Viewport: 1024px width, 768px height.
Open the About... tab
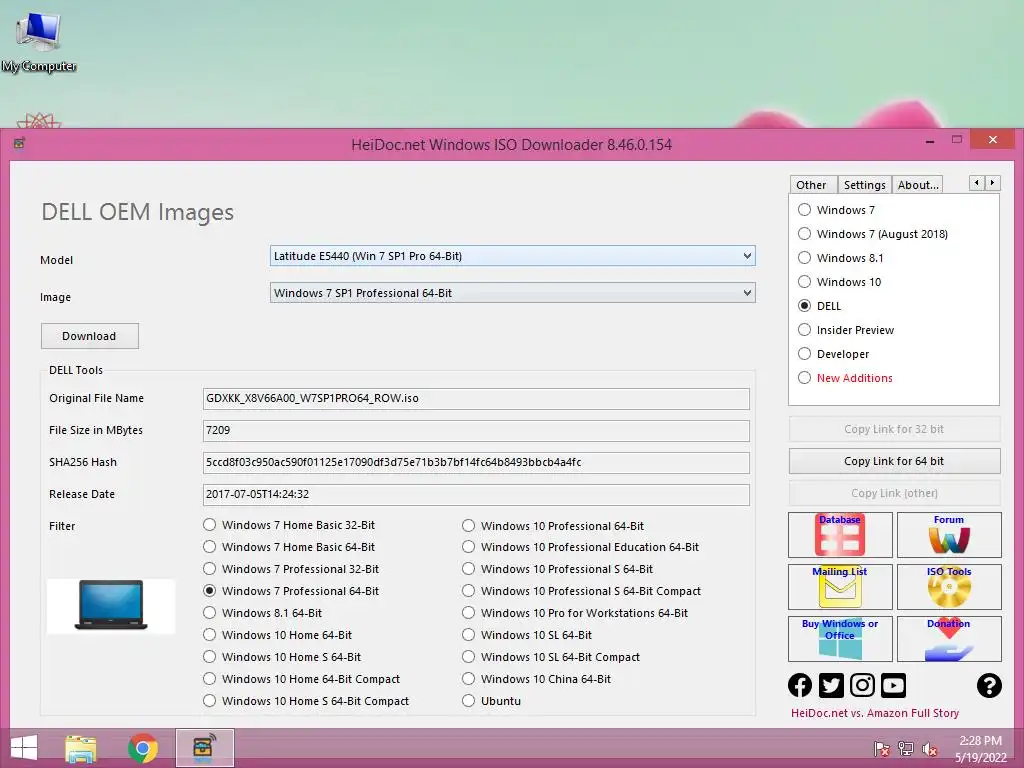[x=918, y=185]
